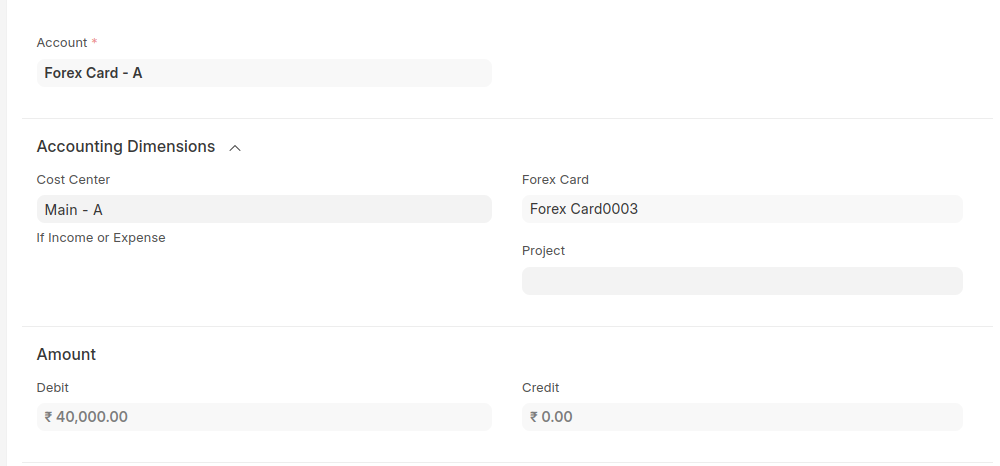Select the Cost Center field Main - A
This screenshot has height=466, width=1000.
pyautogui.click(x=264, y=209)
